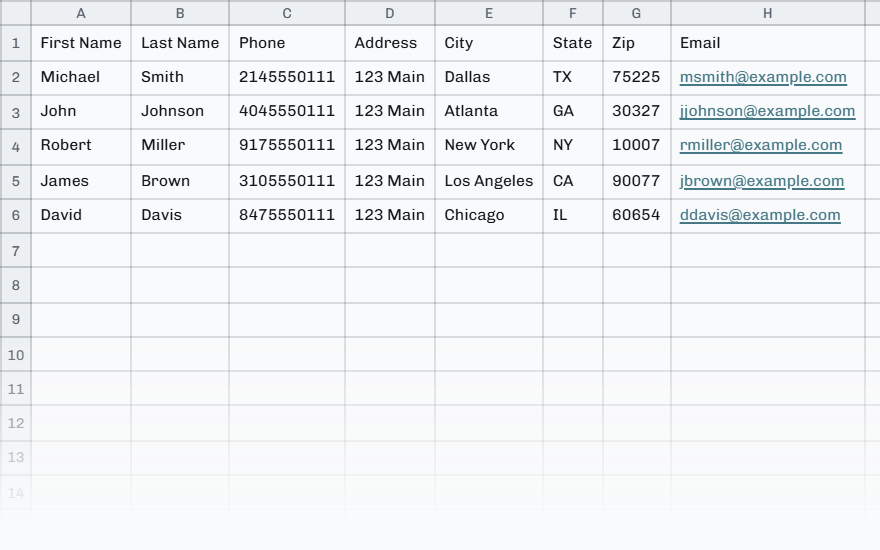Image resolution: width=880 pixels, height=550 pixels.
Task: Select row 12 header
Action: pyautogui.click(x=16, y=423)
